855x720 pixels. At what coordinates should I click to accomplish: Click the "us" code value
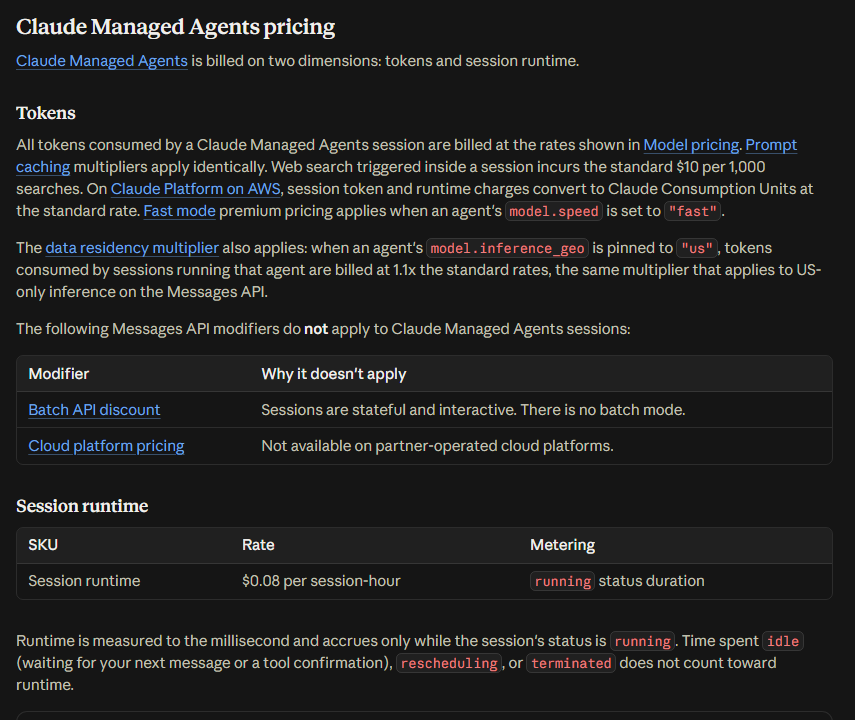[x=697, y=248]
